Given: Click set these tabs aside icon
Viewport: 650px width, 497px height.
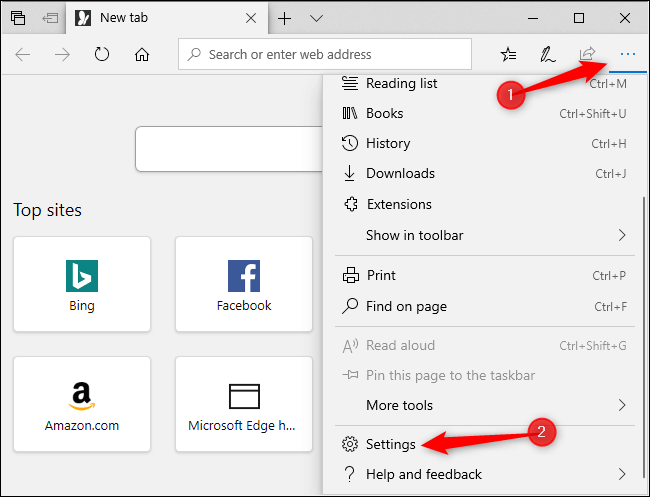Looking at the screenshot, I should coord(50,18).
